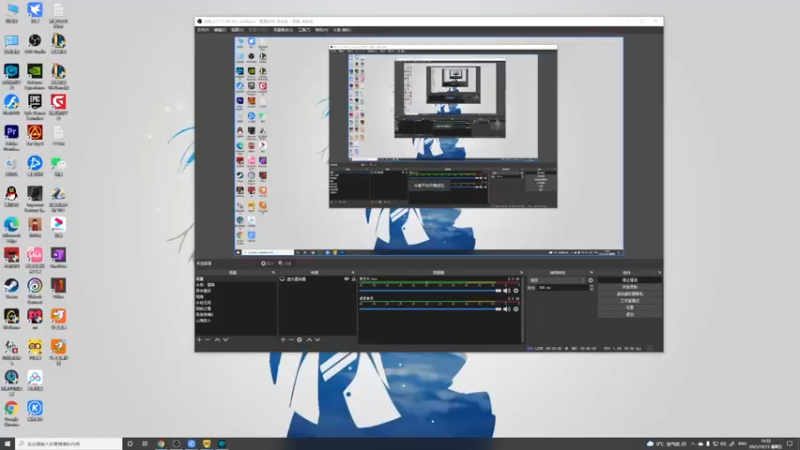Viewport: 800px width, 450px height.
Task: Open Flash blue f desktop icon
Action: 11,102
